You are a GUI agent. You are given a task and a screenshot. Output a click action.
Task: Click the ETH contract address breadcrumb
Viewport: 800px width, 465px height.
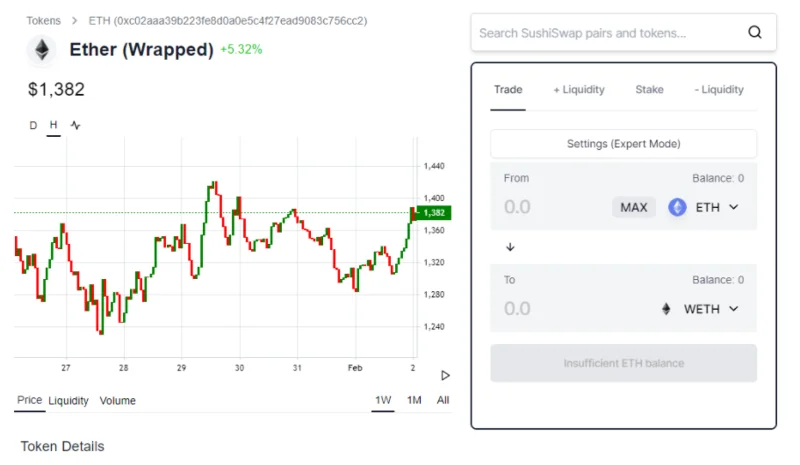click(x=228, y=21)
